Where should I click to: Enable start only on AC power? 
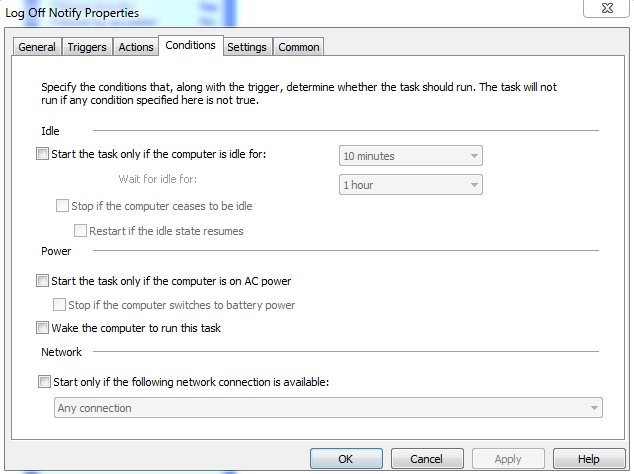(42, 281)
